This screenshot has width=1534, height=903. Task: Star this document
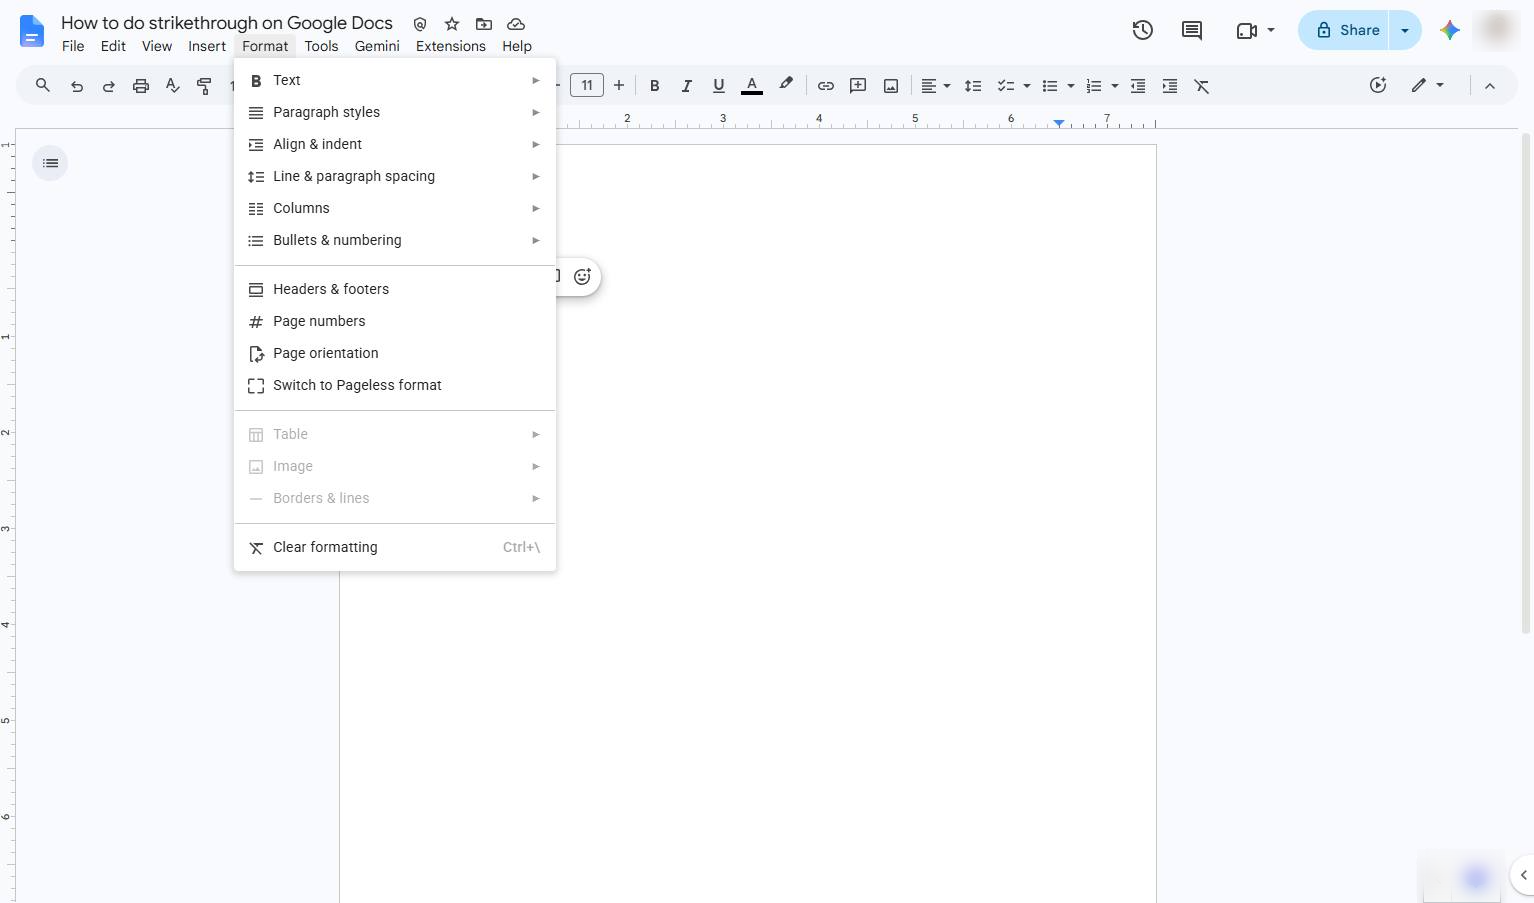coord(452,24)
